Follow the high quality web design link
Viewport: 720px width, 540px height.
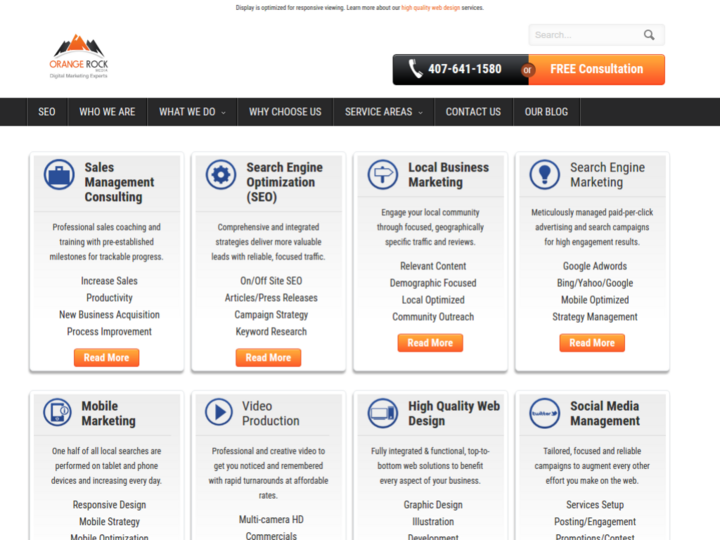(x=429, y=7)
